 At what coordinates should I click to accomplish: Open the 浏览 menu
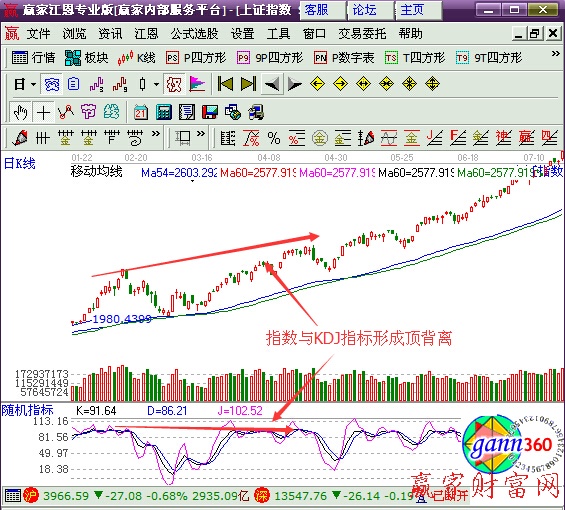click(x=74, y=34)
